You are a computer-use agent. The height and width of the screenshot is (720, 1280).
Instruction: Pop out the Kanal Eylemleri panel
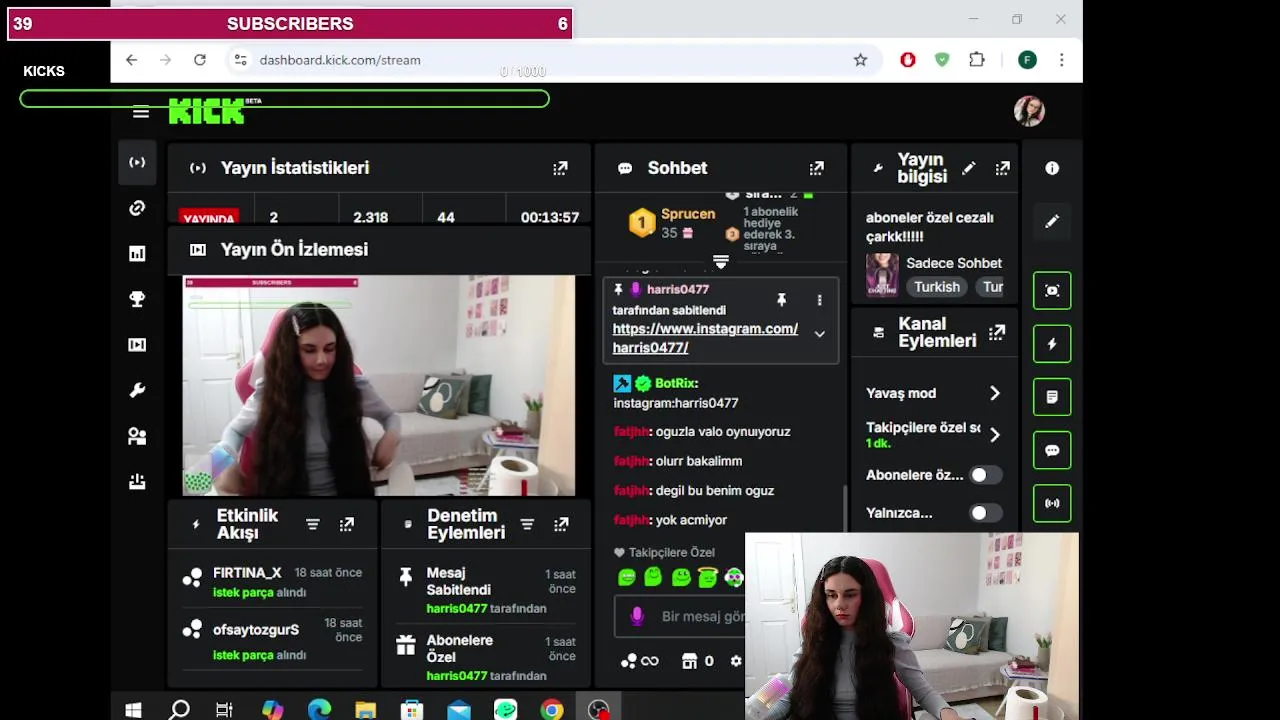pos(997,333)
